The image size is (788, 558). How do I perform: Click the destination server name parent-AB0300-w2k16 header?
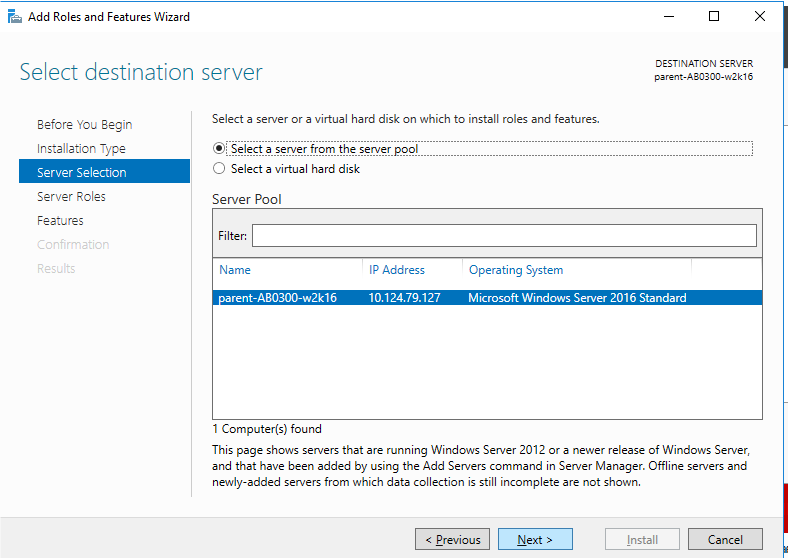[703, 77]
